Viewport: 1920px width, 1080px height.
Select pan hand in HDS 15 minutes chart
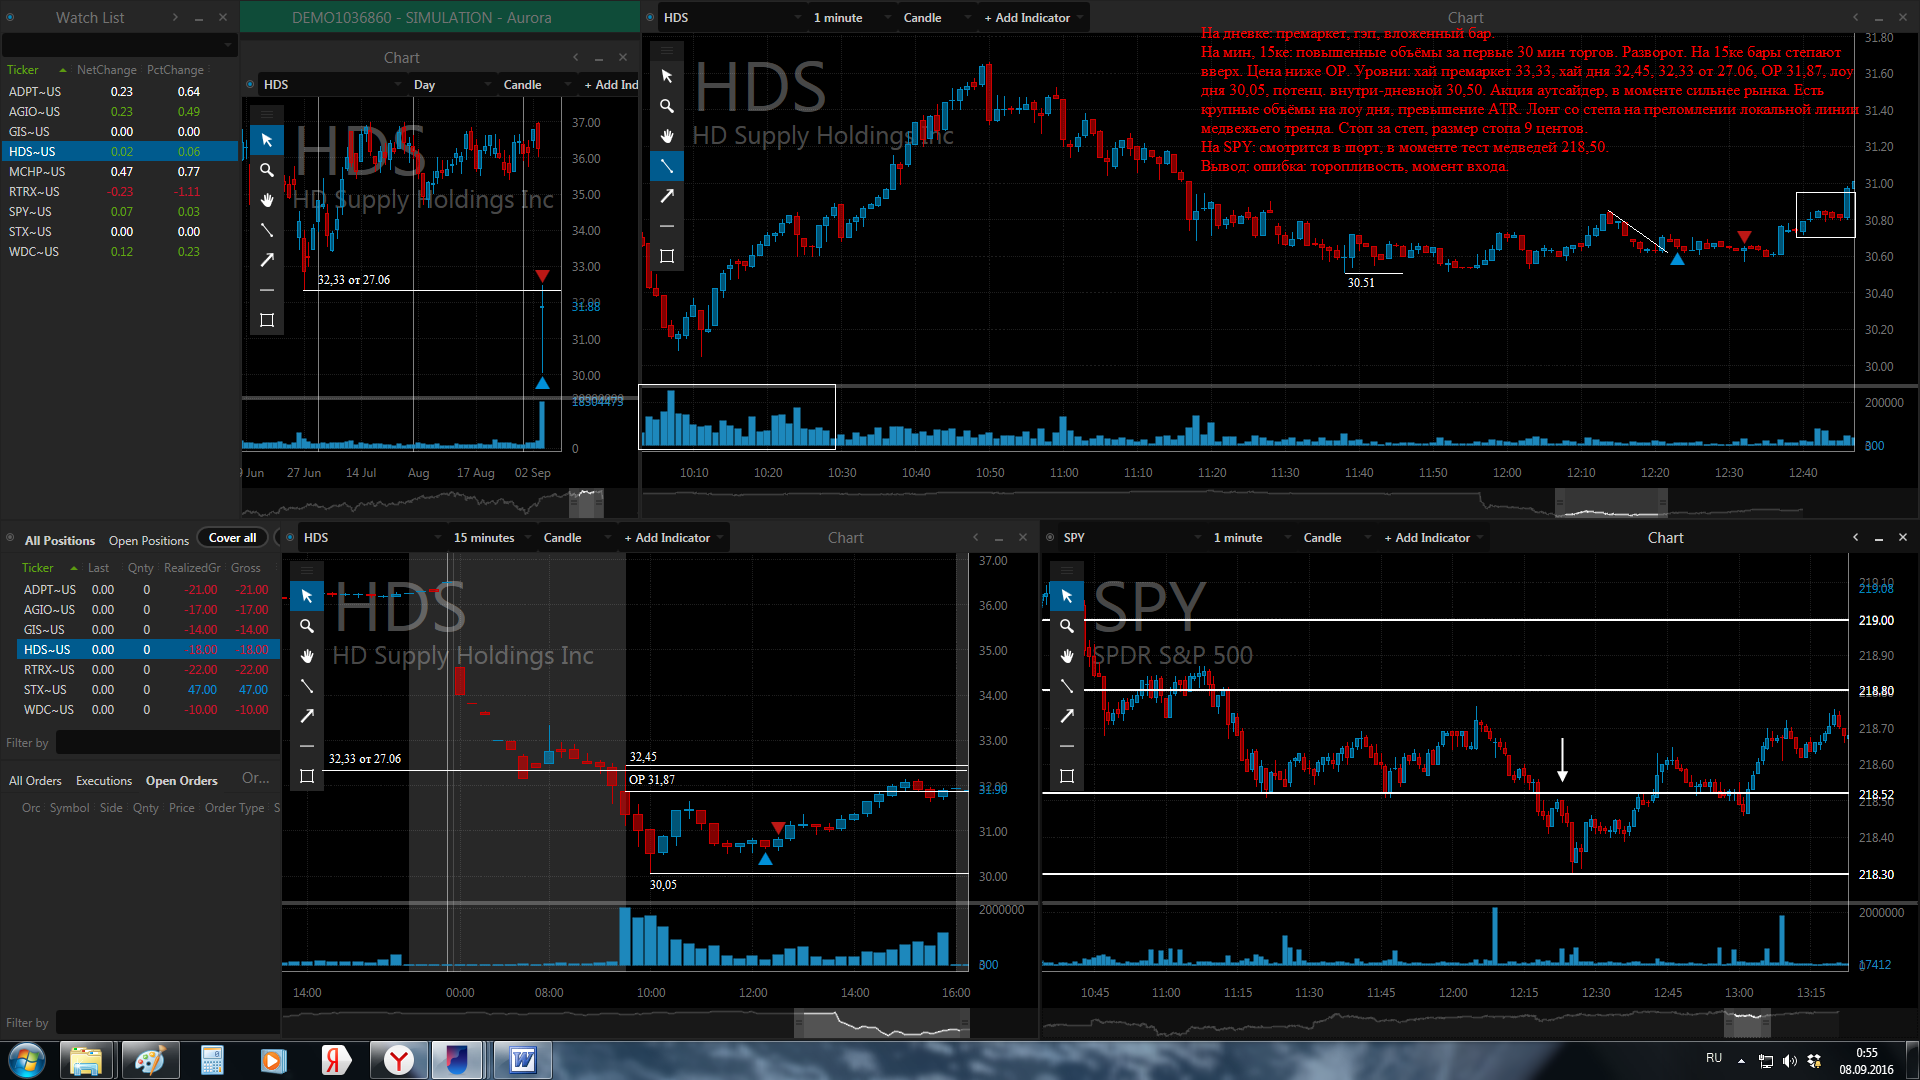307,656
